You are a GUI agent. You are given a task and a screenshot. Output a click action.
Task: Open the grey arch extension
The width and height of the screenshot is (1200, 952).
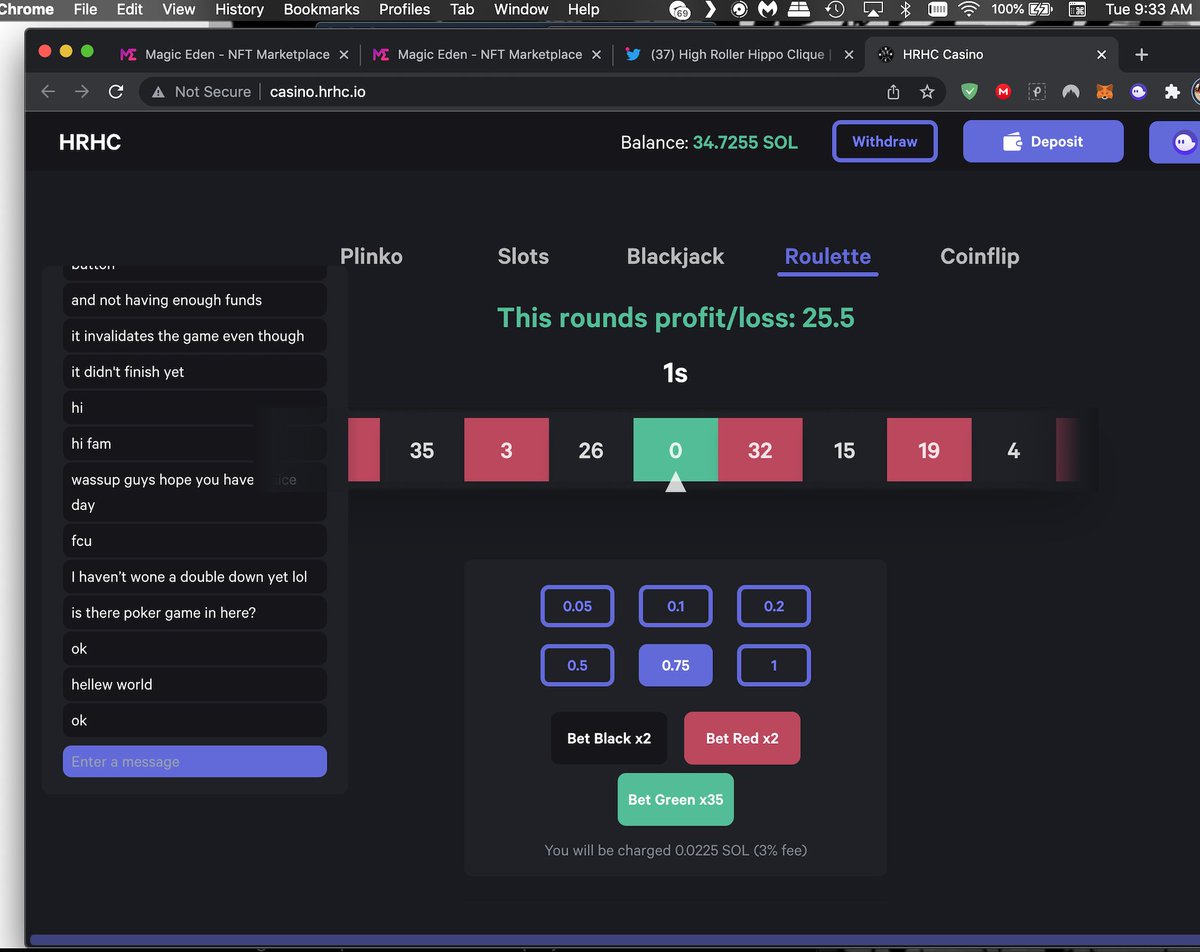(x=1071, y=91)
